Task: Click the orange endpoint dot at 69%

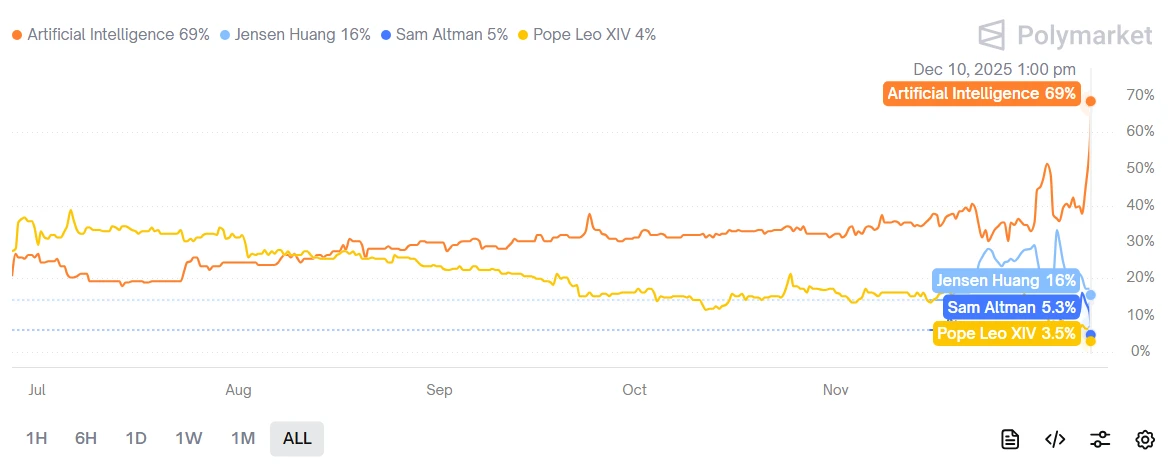Action: (x=1091, y=101)
